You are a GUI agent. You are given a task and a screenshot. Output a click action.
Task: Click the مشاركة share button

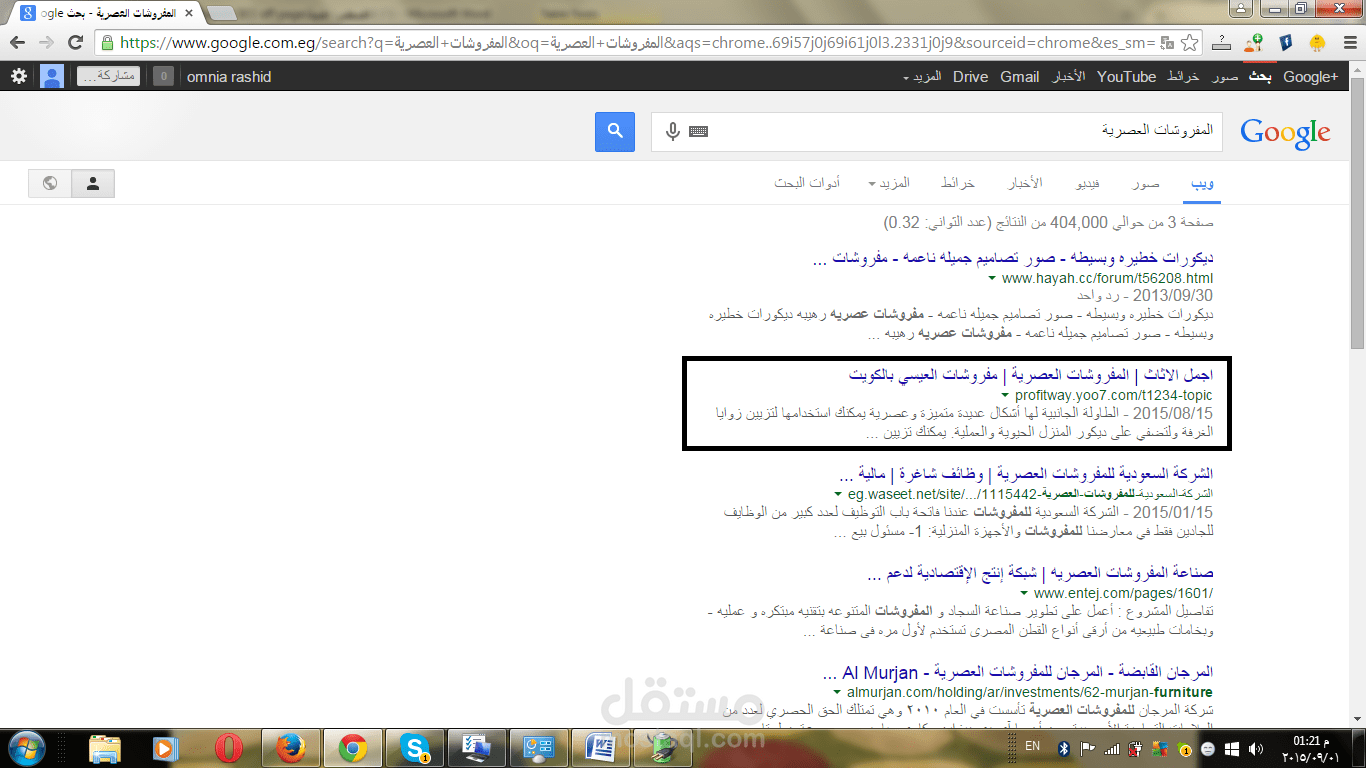point(108,76)
